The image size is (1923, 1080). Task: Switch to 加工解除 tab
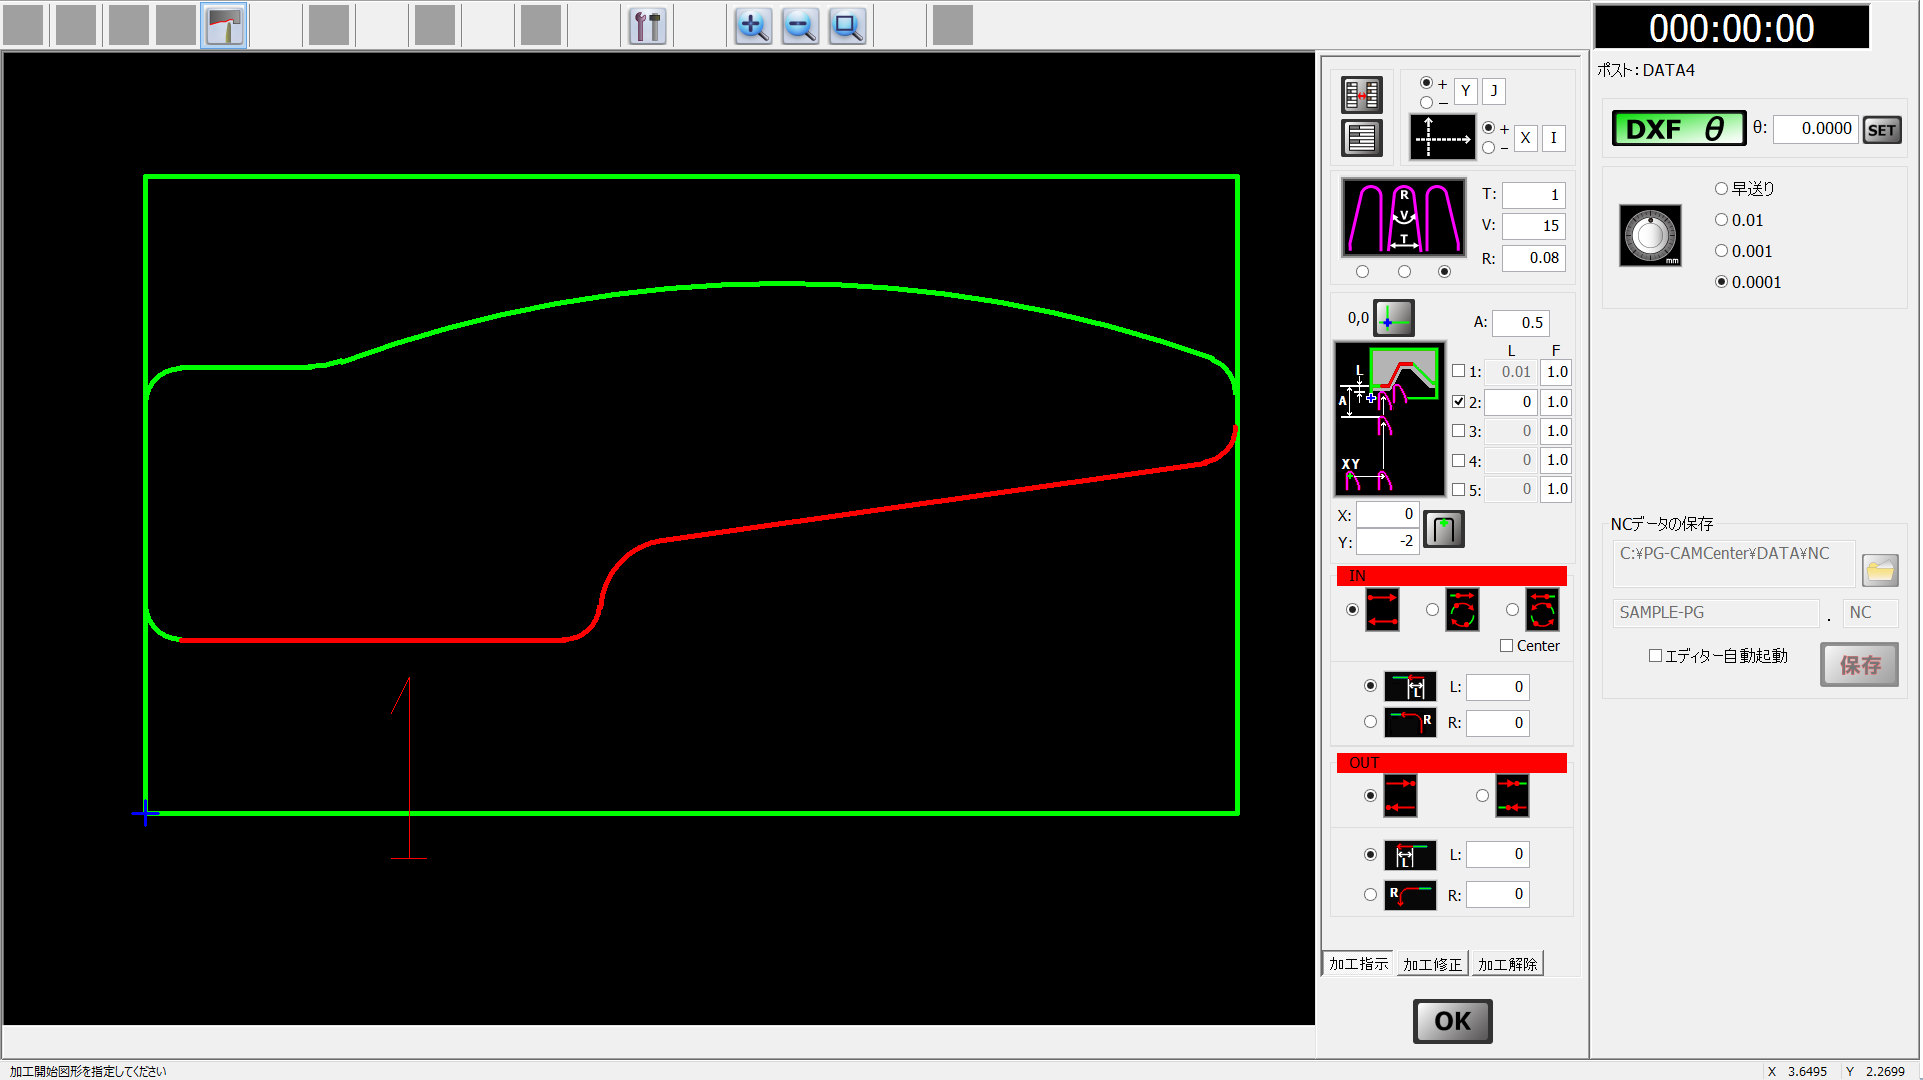click(1507, 964)
